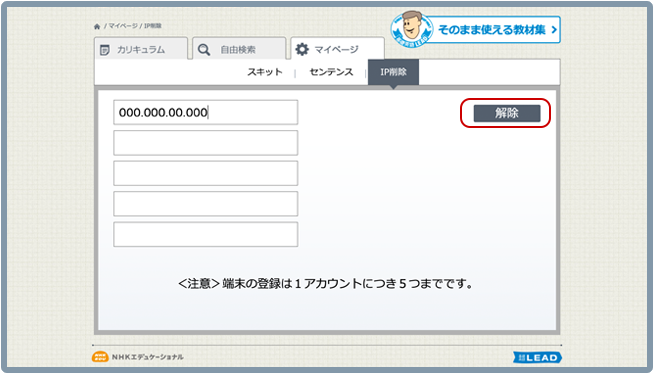The height and width of the screenshot is (374, 654).
Task: Click the gear icon on マイページ tab
Action: point(302,49)
